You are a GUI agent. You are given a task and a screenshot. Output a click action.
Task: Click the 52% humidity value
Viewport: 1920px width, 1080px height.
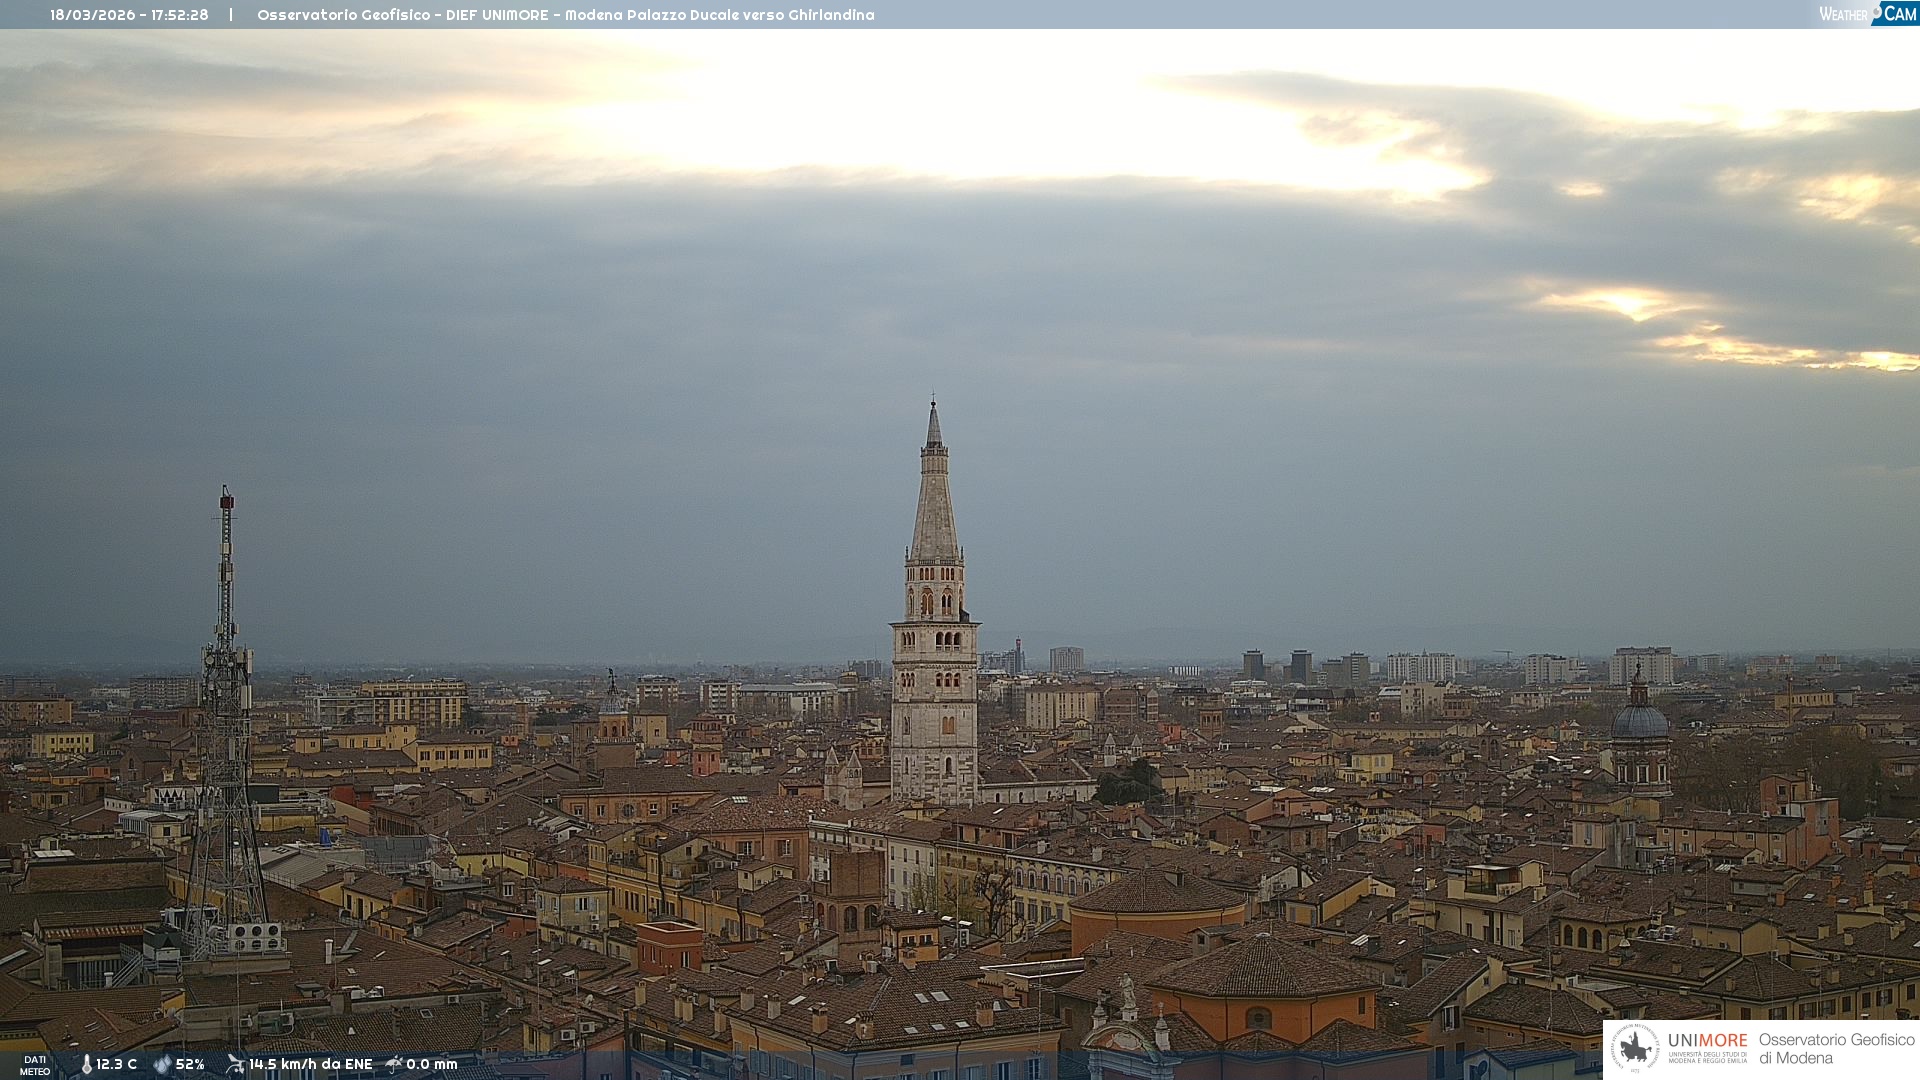[x=190, y=1065]
